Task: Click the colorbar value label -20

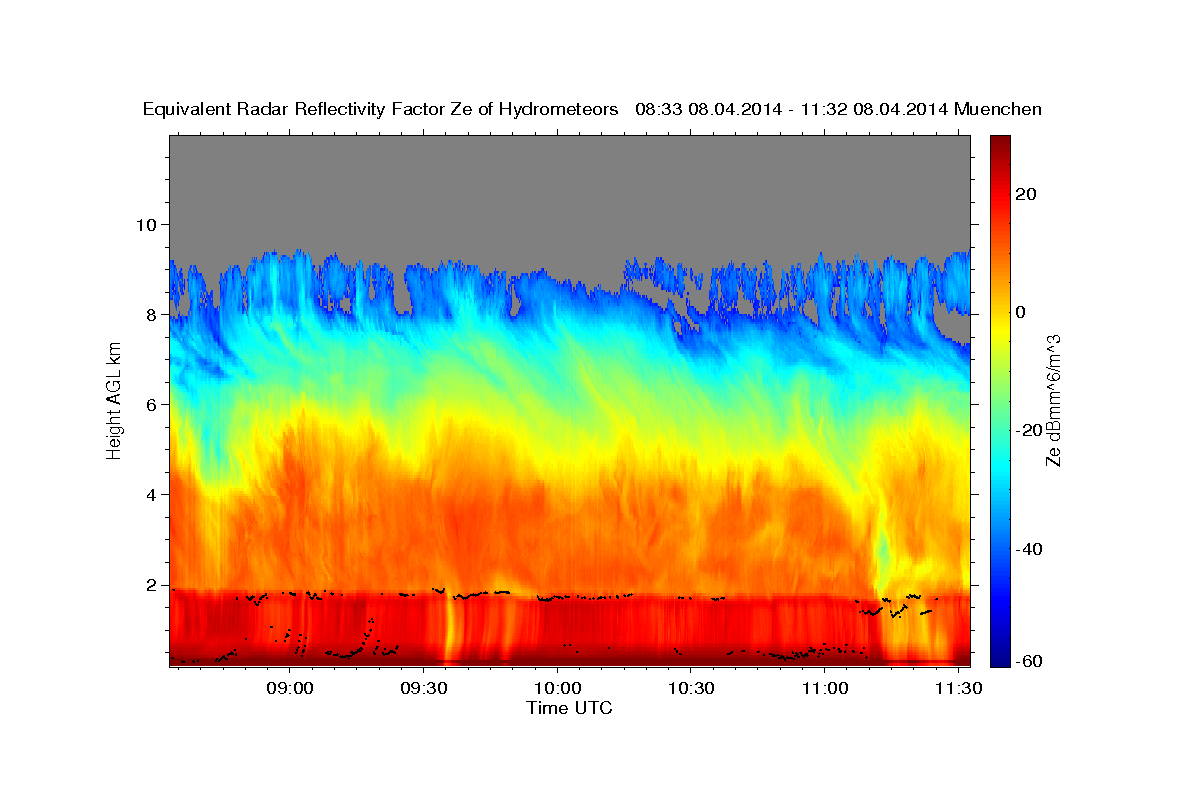Action: pos(1028,431)
